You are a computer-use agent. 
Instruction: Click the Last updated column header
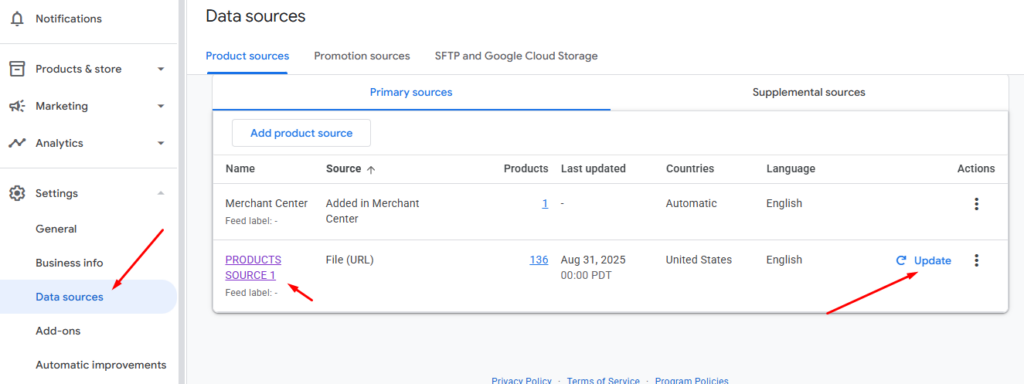pyautogui.click(x=593, y=168)
